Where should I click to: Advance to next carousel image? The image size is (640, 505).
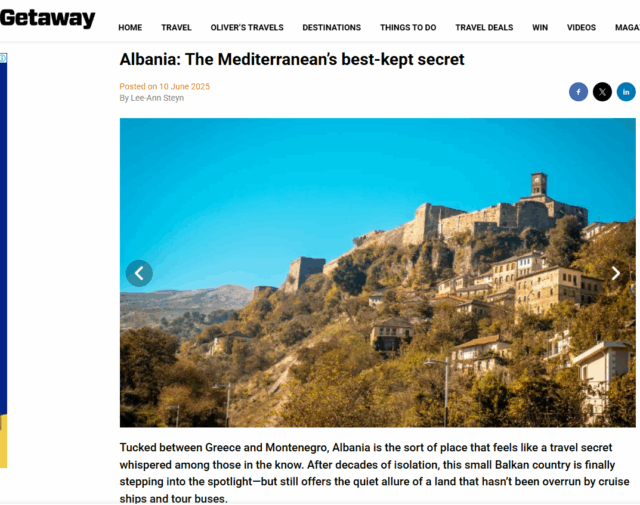(x=616, y=273)
